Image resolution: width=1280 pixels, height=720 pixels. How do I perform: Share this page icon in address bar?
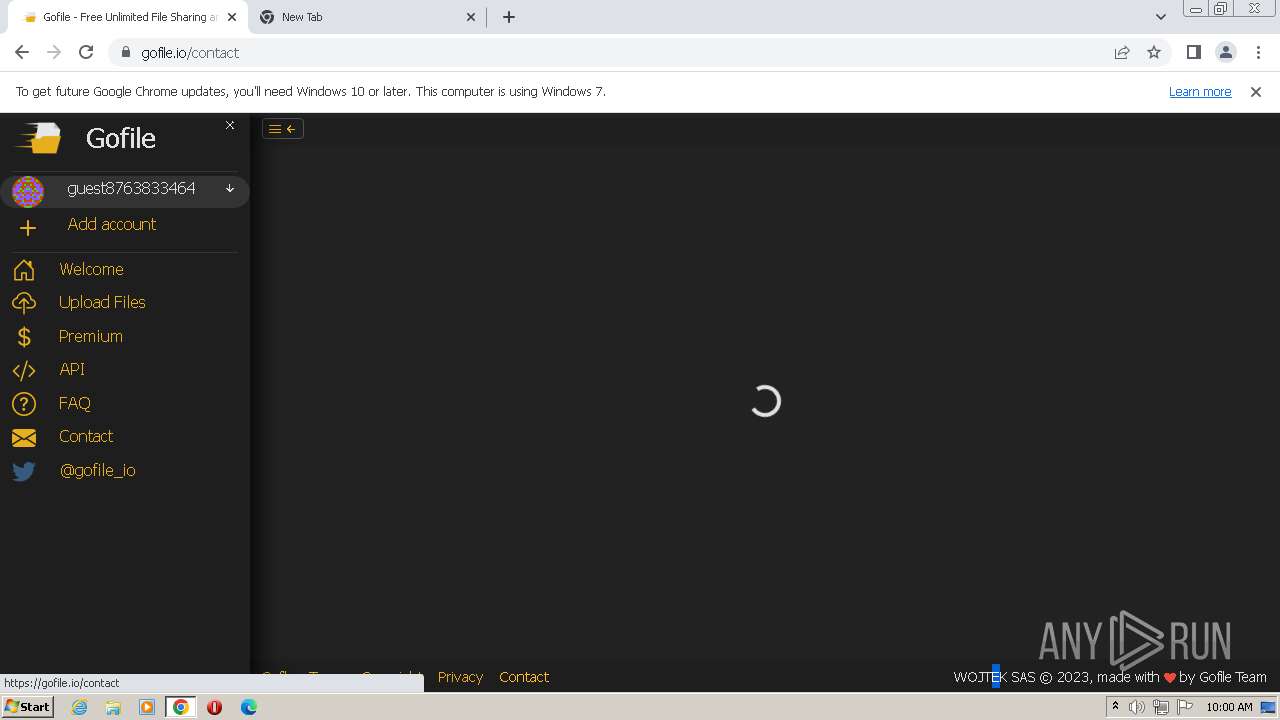pyautogui.click(x=1122, y=52)
